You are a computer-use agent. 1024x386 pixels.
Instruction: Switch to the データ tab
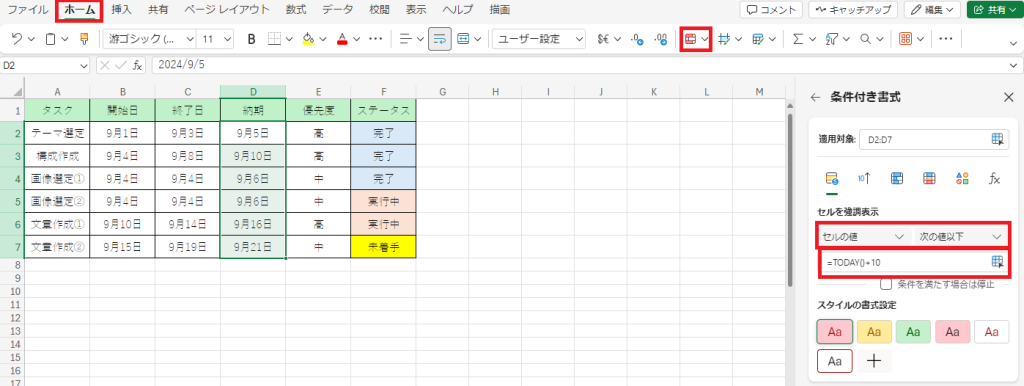click(338, 10)
